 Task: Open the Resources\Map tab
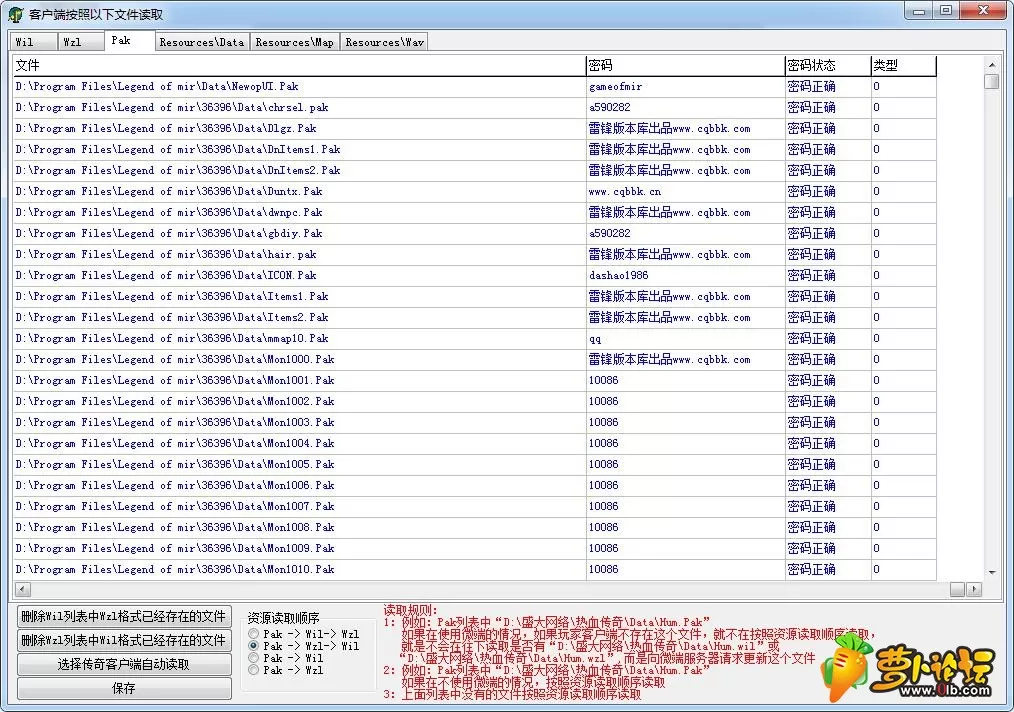click(294, 42)
